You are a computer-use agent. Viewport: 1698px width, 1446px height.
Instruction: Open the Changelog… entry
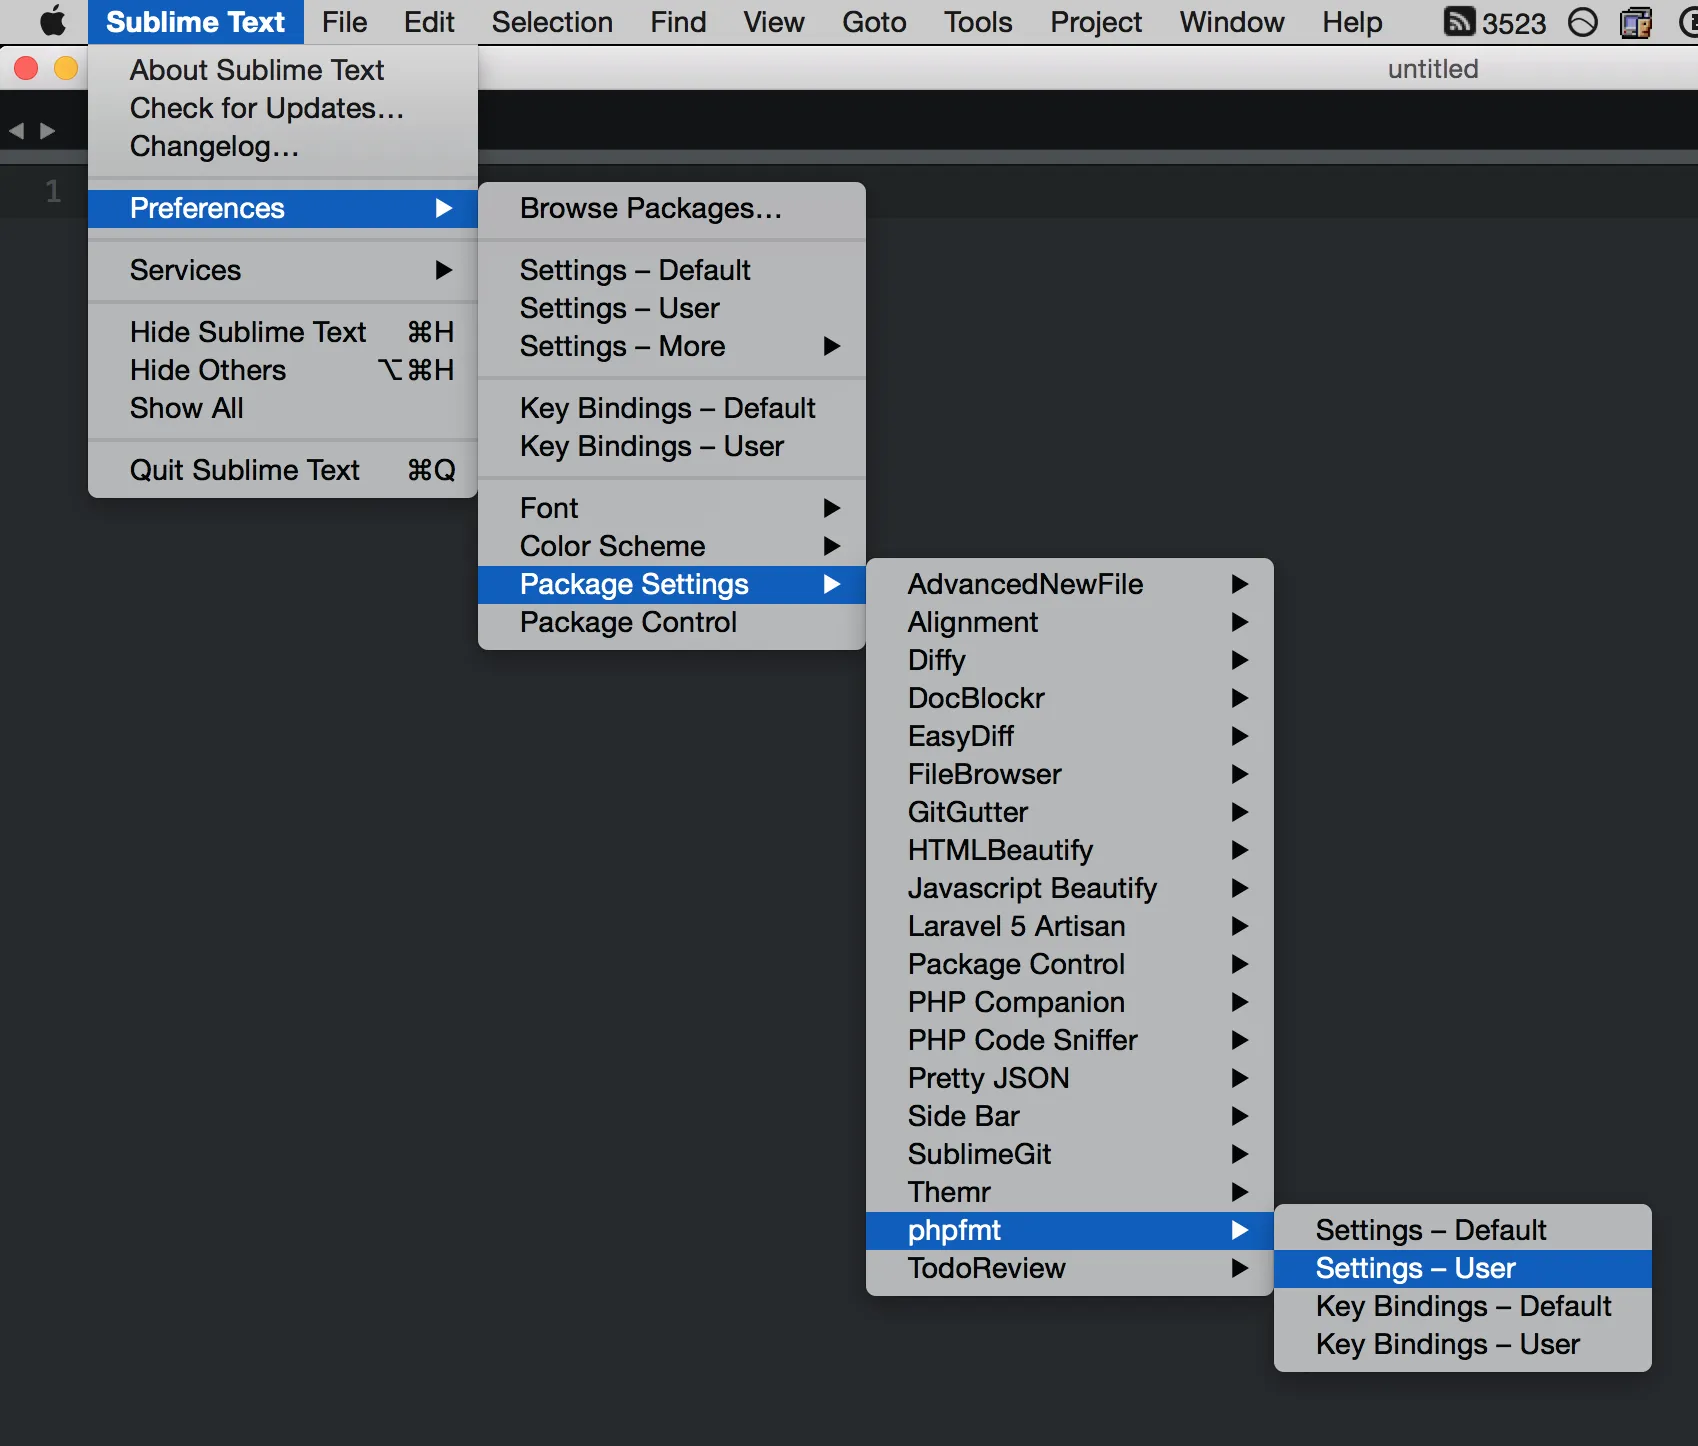coord(283,146)
